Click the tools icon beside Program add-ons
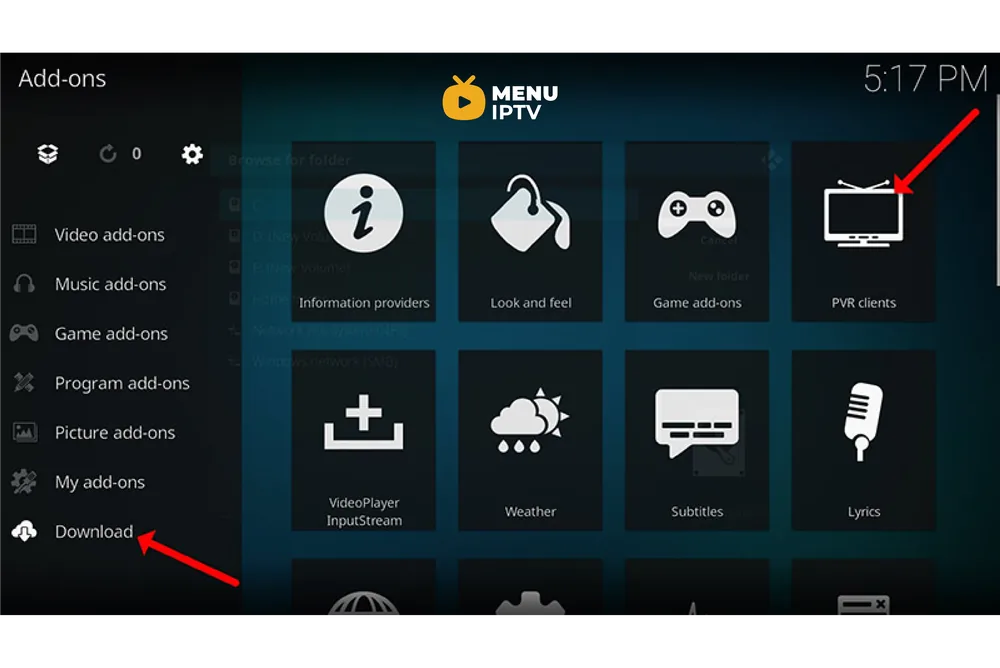The image size is (1000, 668). click(x=24, y=382)
